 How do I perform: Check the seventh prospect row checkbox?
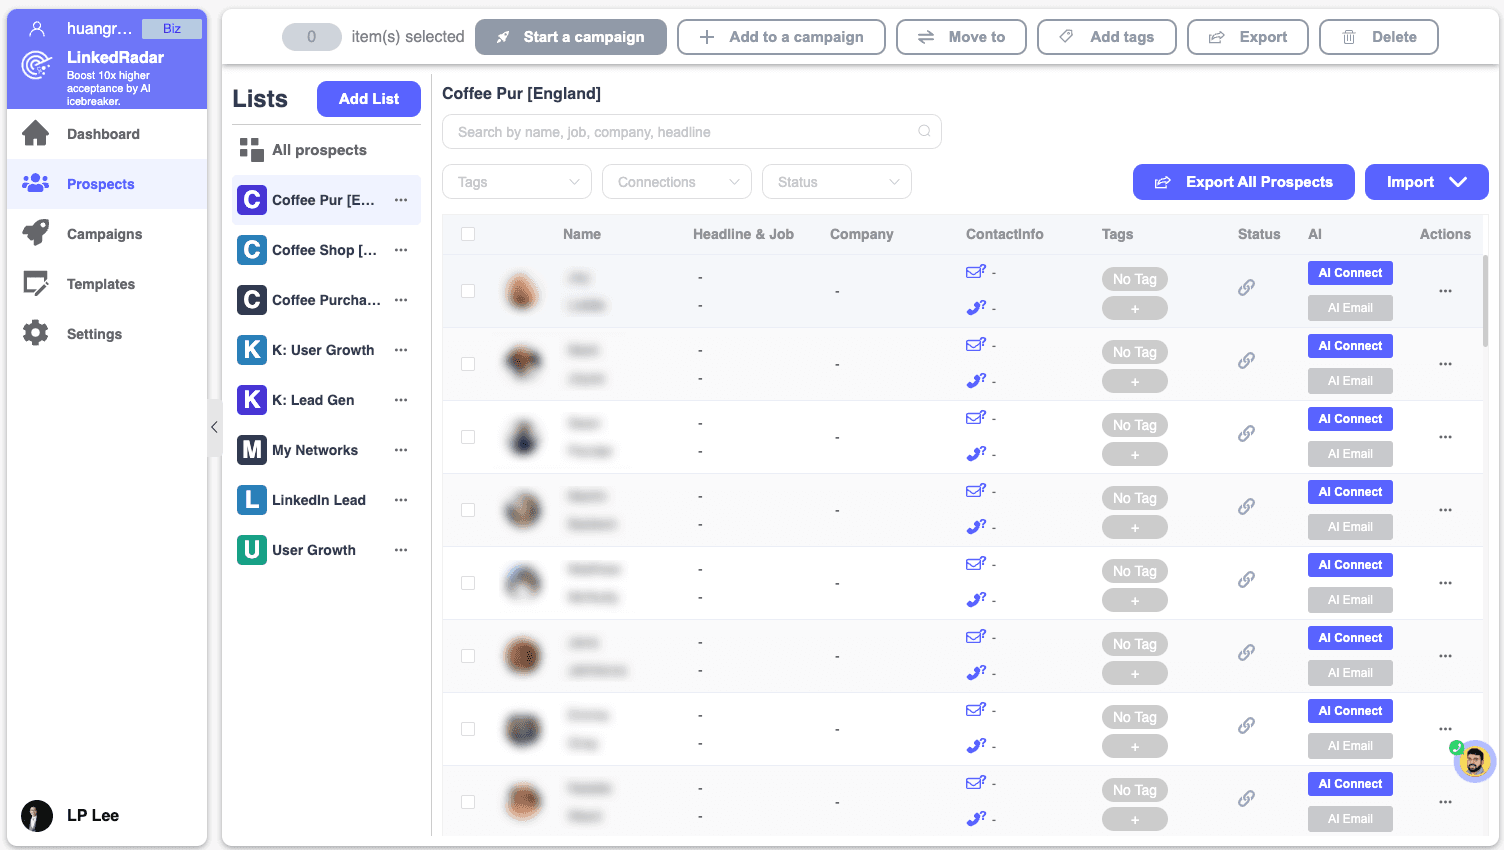pyautogui.click(x=468, y=729)
